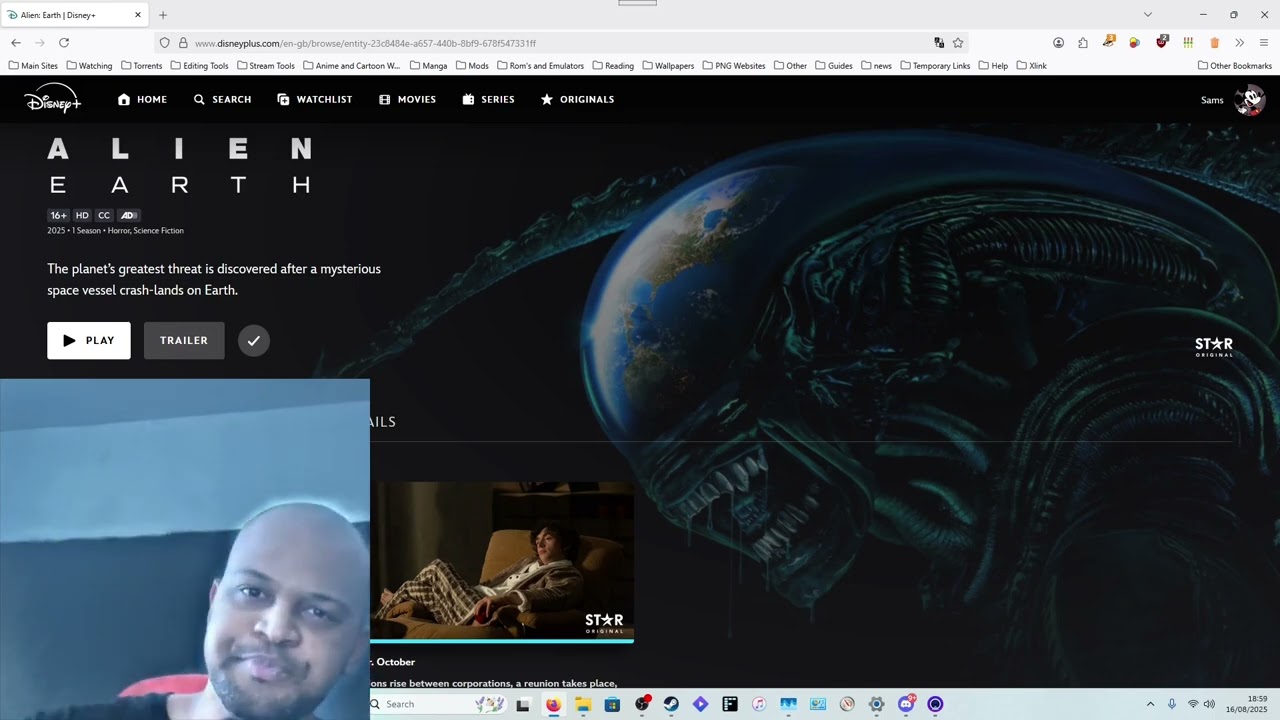Watch the TRAILER
1280x720 pixels.
184,340
